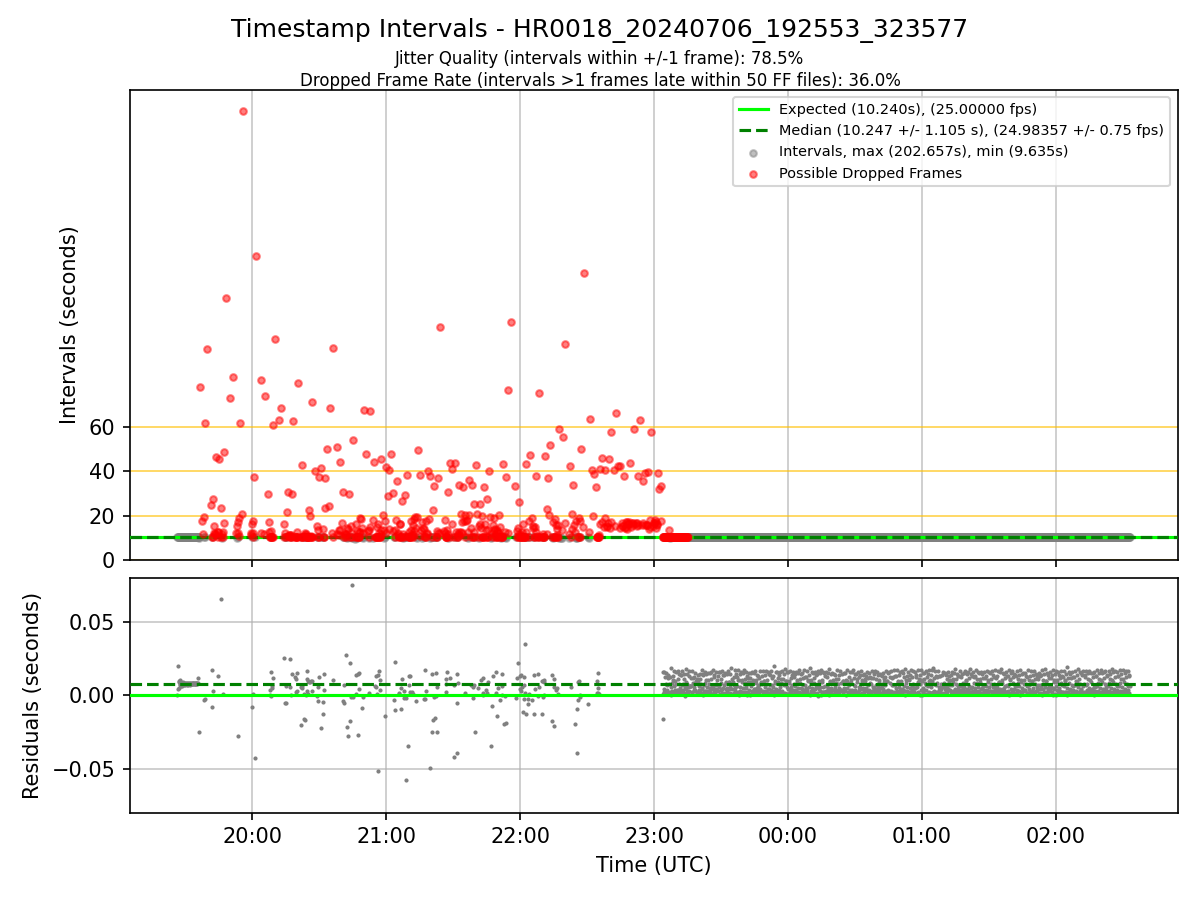Click the dashed green line sample in legend
The height and width of the screenshot is (900, 1200).
(753, 130)
